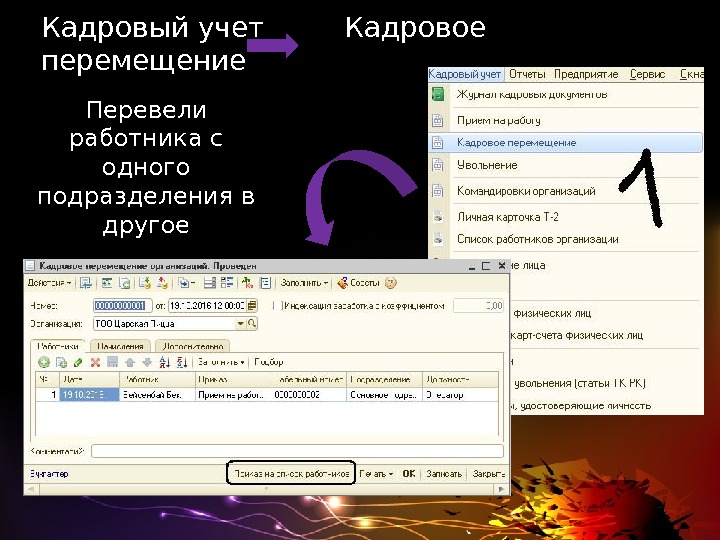The image size is (720, 540).
Task: Click the help question mark icon
Action: point(390,283)
